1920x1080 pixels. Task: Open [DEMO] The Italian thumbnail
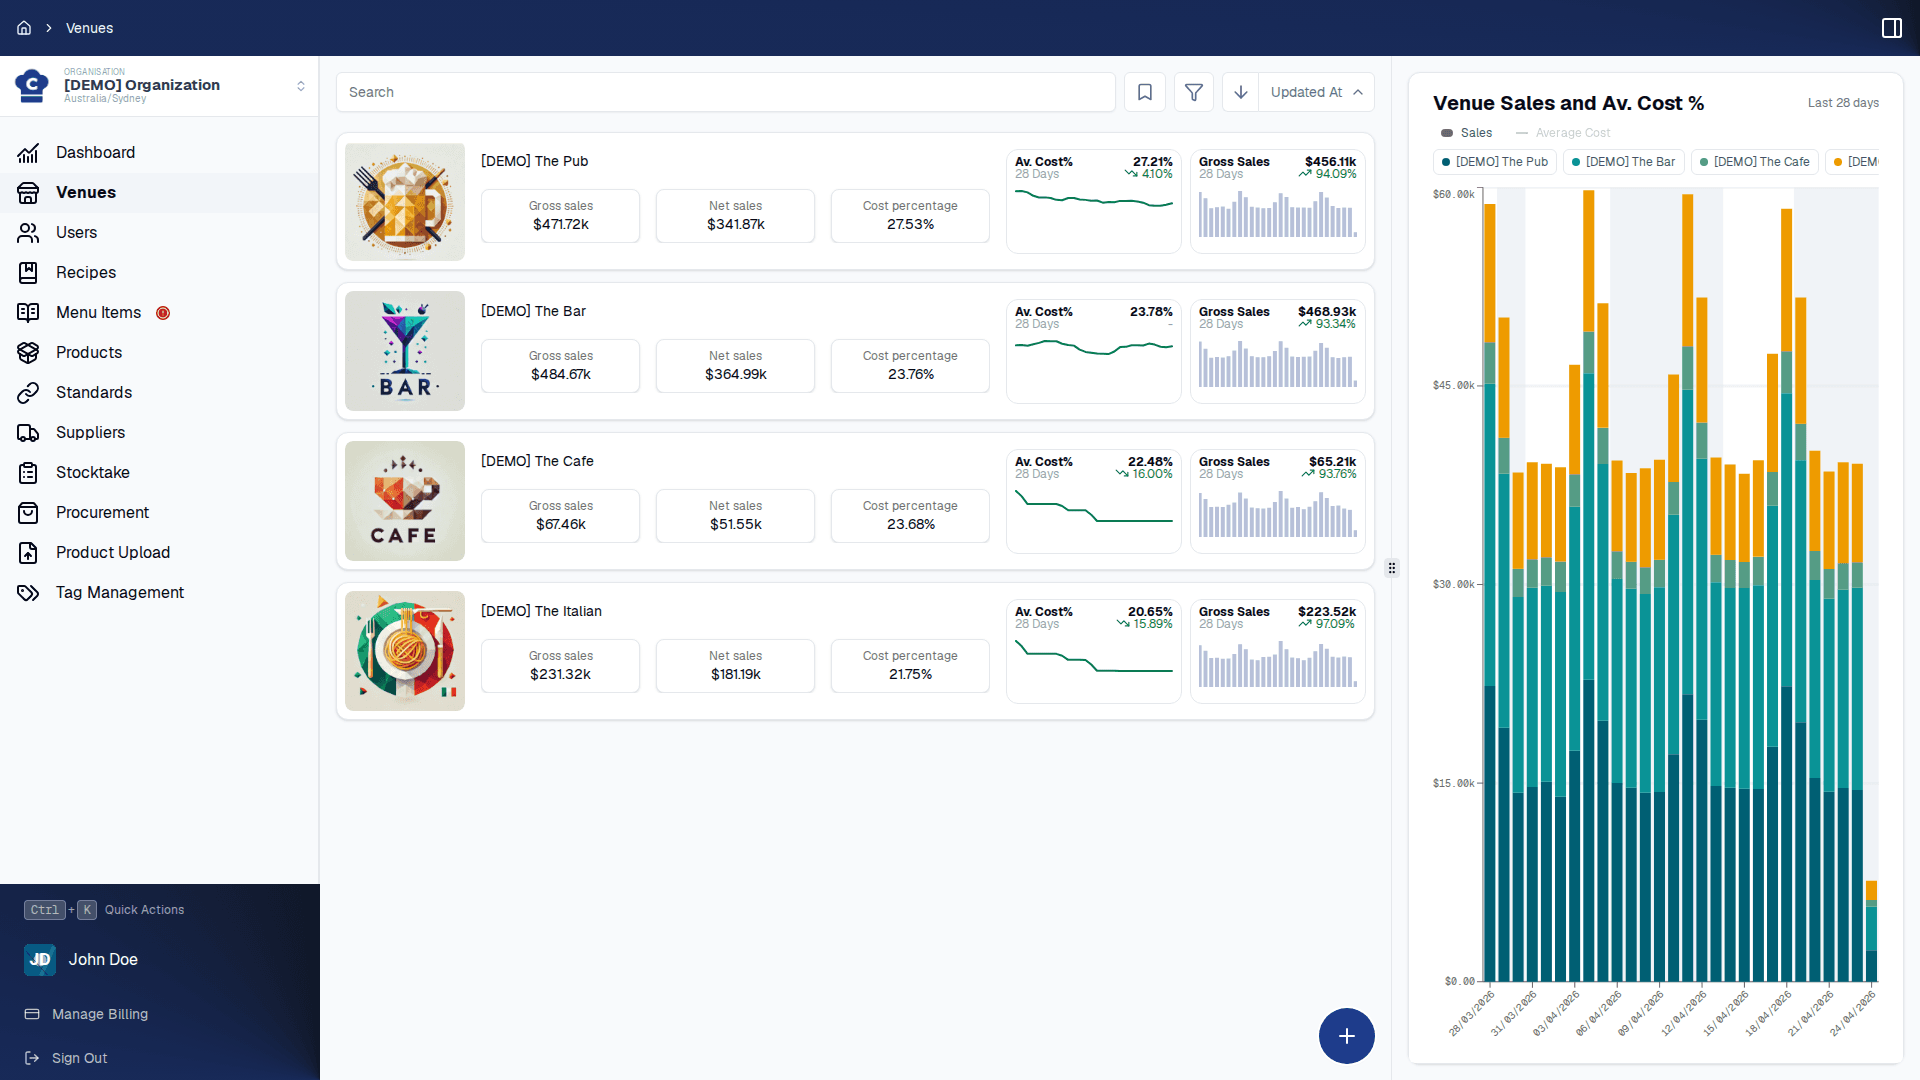point(405,651)
